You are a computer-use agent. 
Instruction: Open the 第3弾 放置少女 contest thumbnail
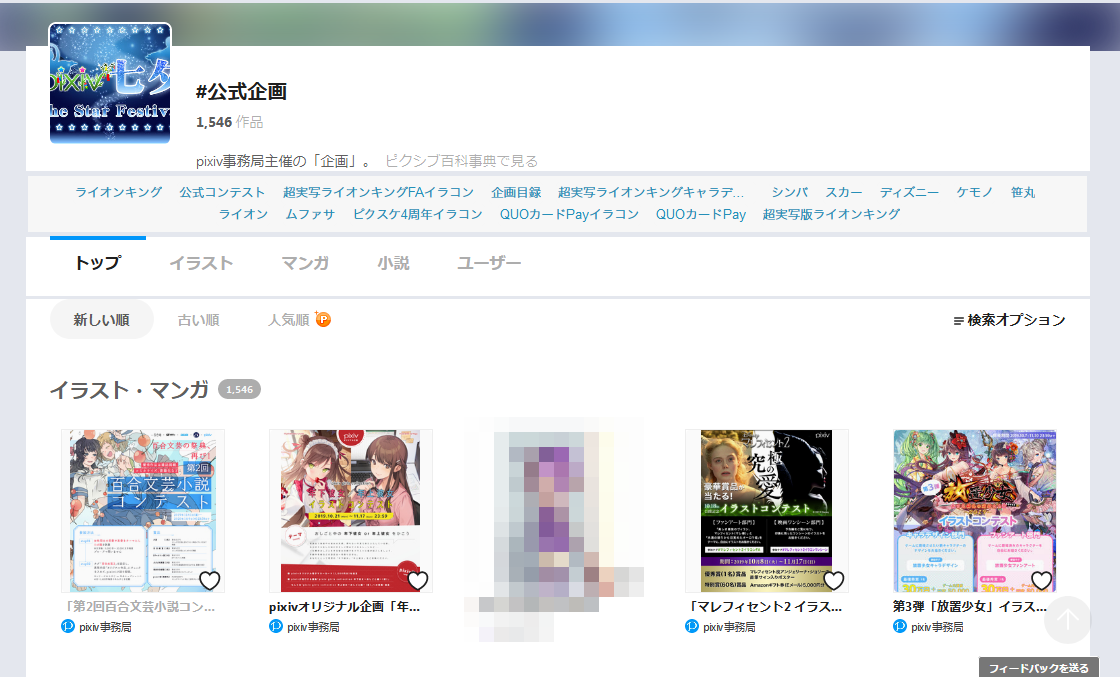[975, 511]
